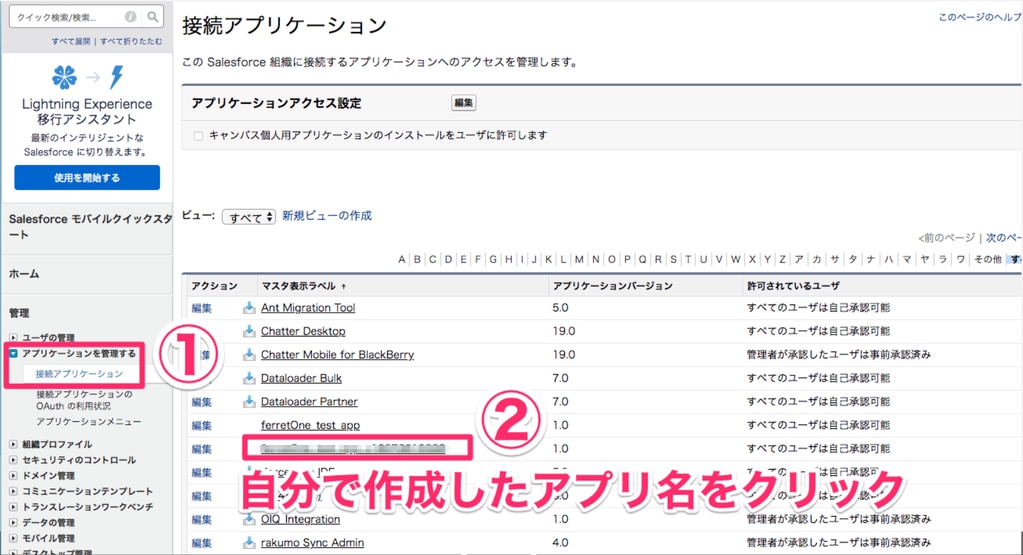Image resolution: width=1023 pixels, height=555 pixels.
Task: Expand 組織プロファイル tree node
Action: point(13,444)
